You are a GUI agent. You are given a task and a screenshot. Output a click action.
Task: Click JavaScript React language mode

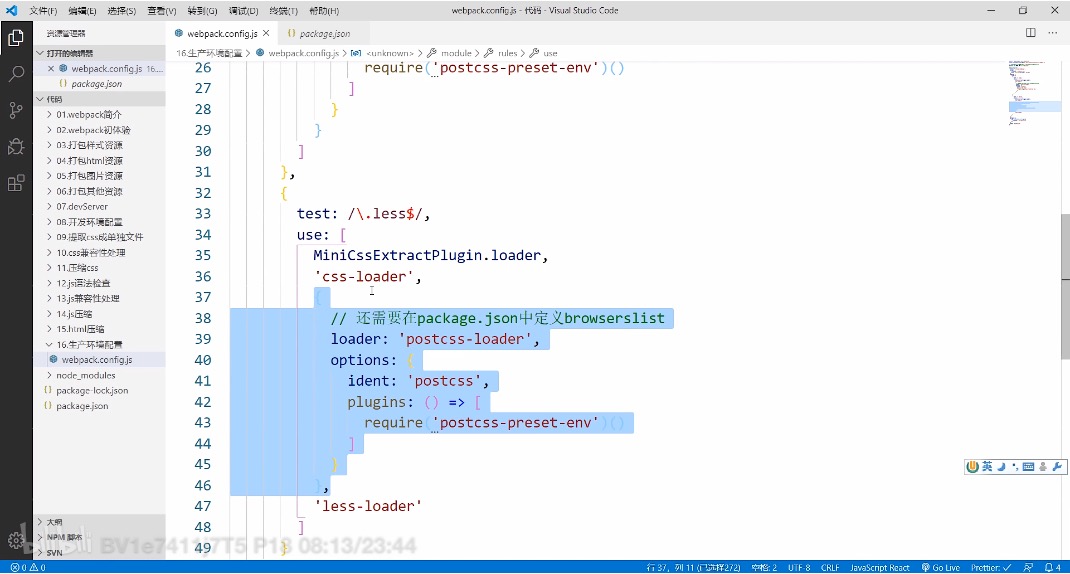click(880, 567)
